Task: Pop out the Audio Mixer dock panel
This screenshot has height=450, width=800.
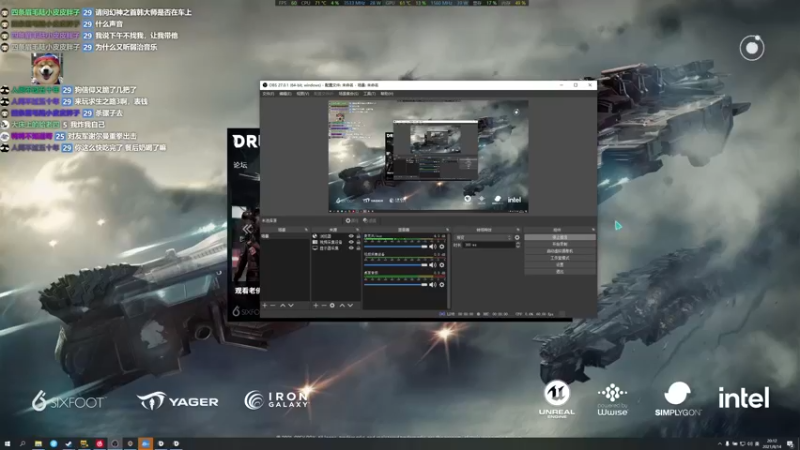Action: tap(447, 230)
